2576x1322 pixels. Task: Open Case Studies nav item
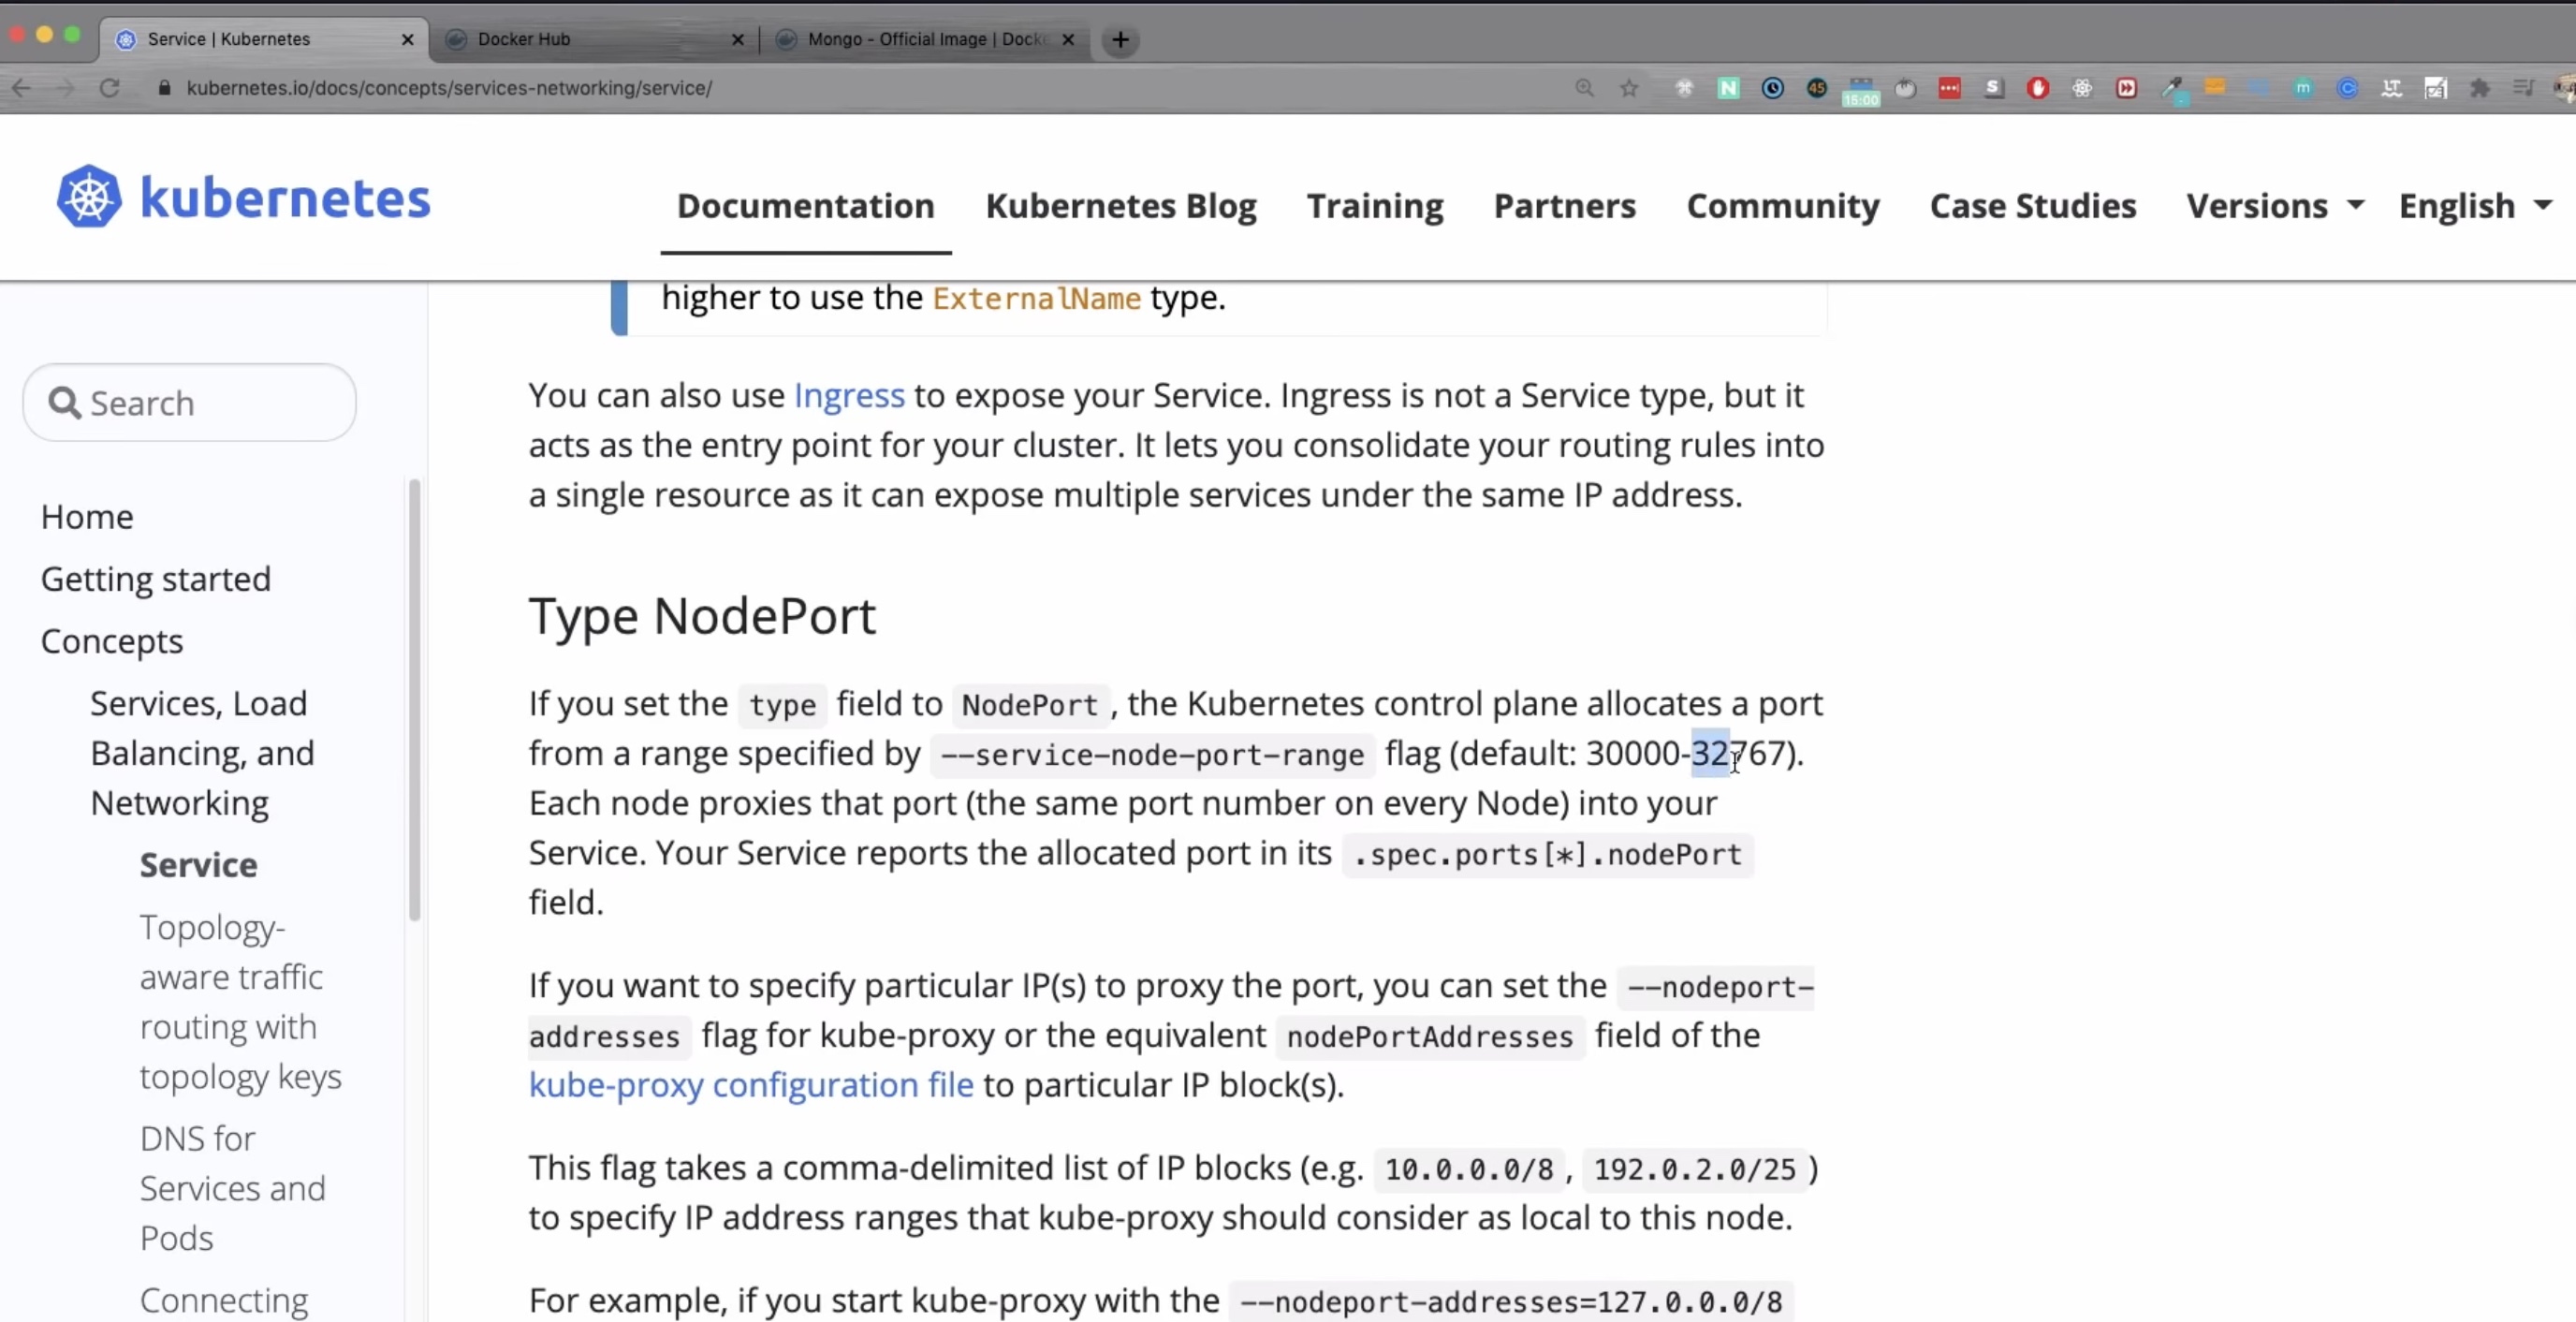tap(2032, 205)
